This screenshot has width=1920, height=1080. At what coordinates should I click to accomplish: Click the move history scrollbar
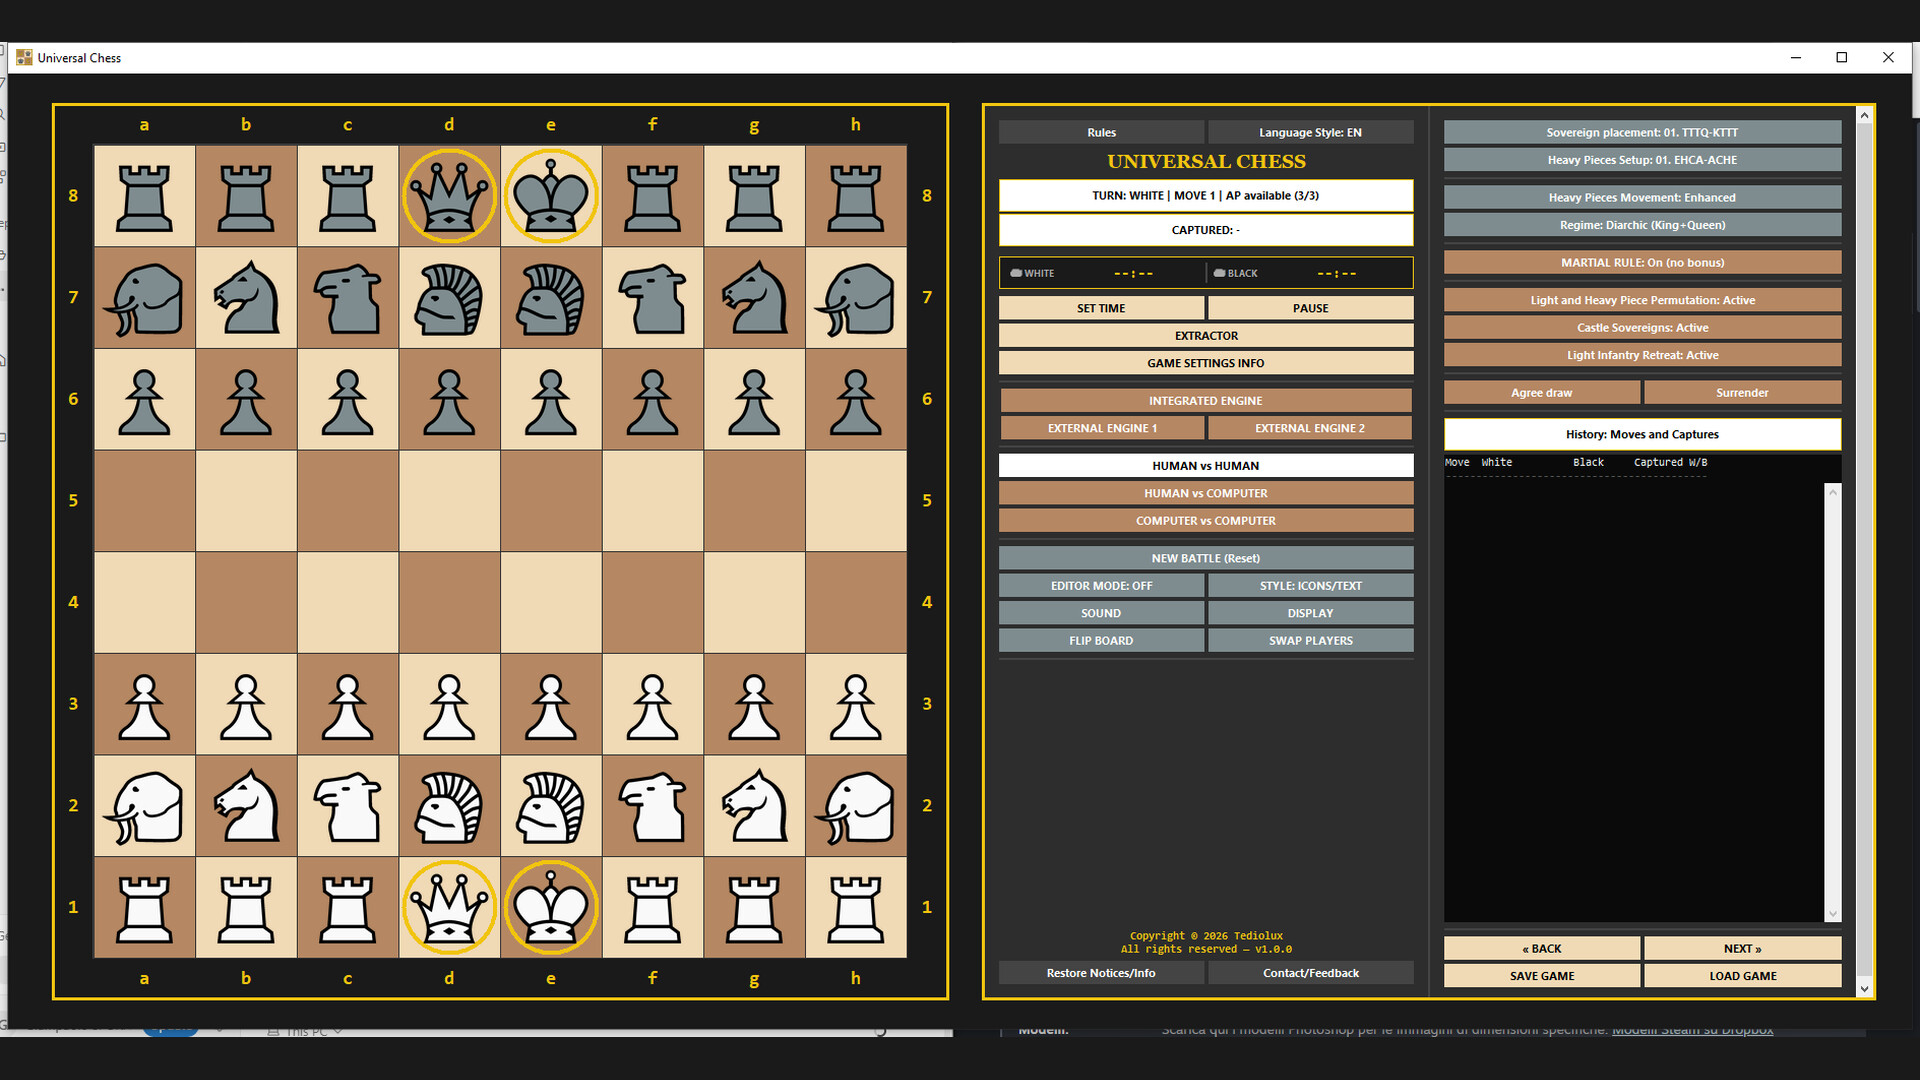[1832, 702]
